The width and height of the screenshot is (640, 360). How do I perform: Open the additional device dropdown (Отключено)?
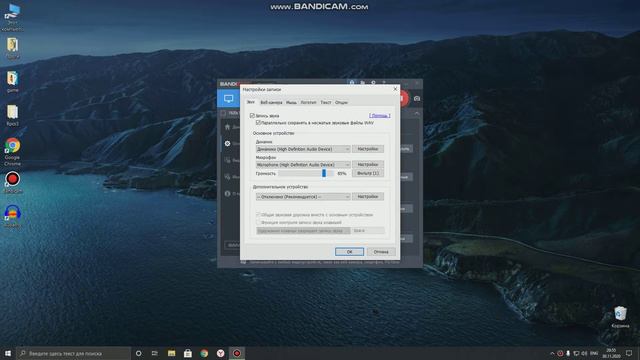[x=303, y=197]
